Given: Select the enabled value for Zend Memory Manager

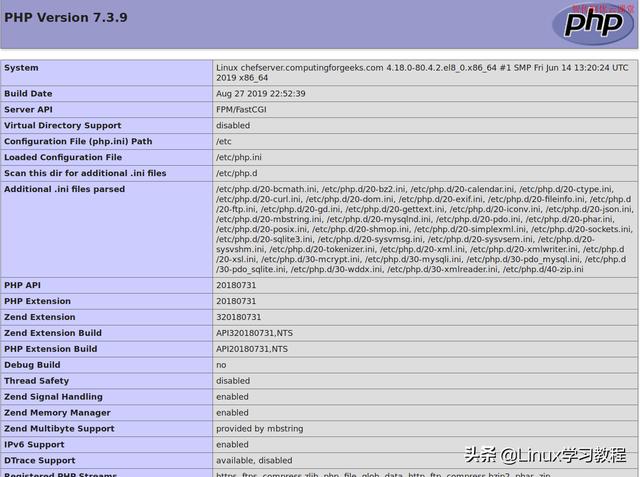Looking at the screenshot, I should click(x=232, y=412).
